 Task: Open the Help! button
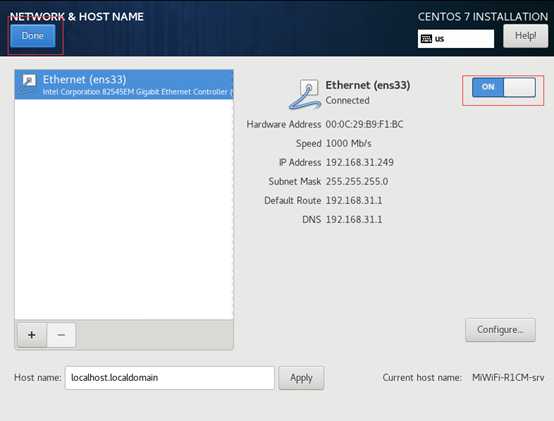pyautogui.click(x=525, y=36)
